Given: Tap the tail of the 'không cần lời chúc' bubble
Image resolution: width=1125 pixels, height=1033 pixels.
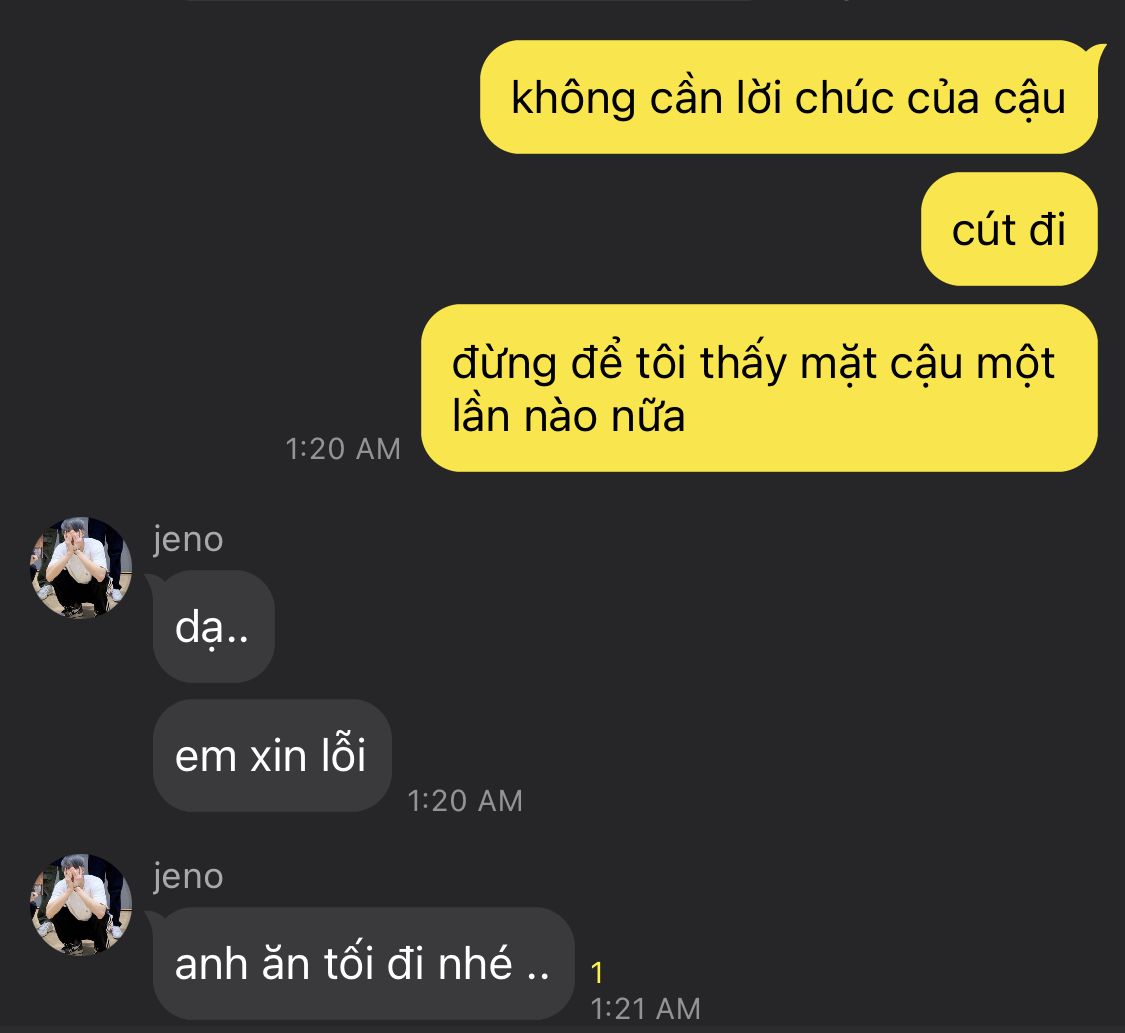Looking at the screenshot, I should point(1096,53).
